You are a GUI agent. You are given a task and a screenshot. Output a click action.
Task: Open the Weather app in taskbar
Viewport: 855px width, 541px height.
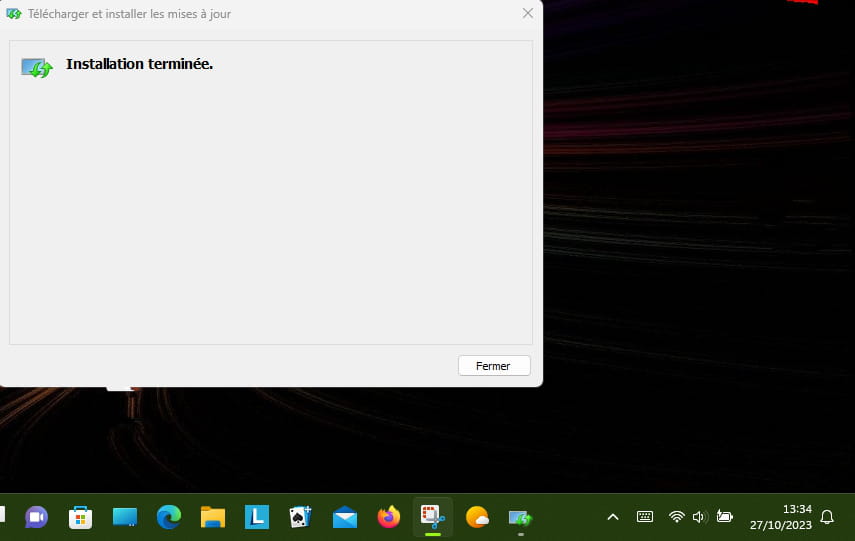click(477, 517)
